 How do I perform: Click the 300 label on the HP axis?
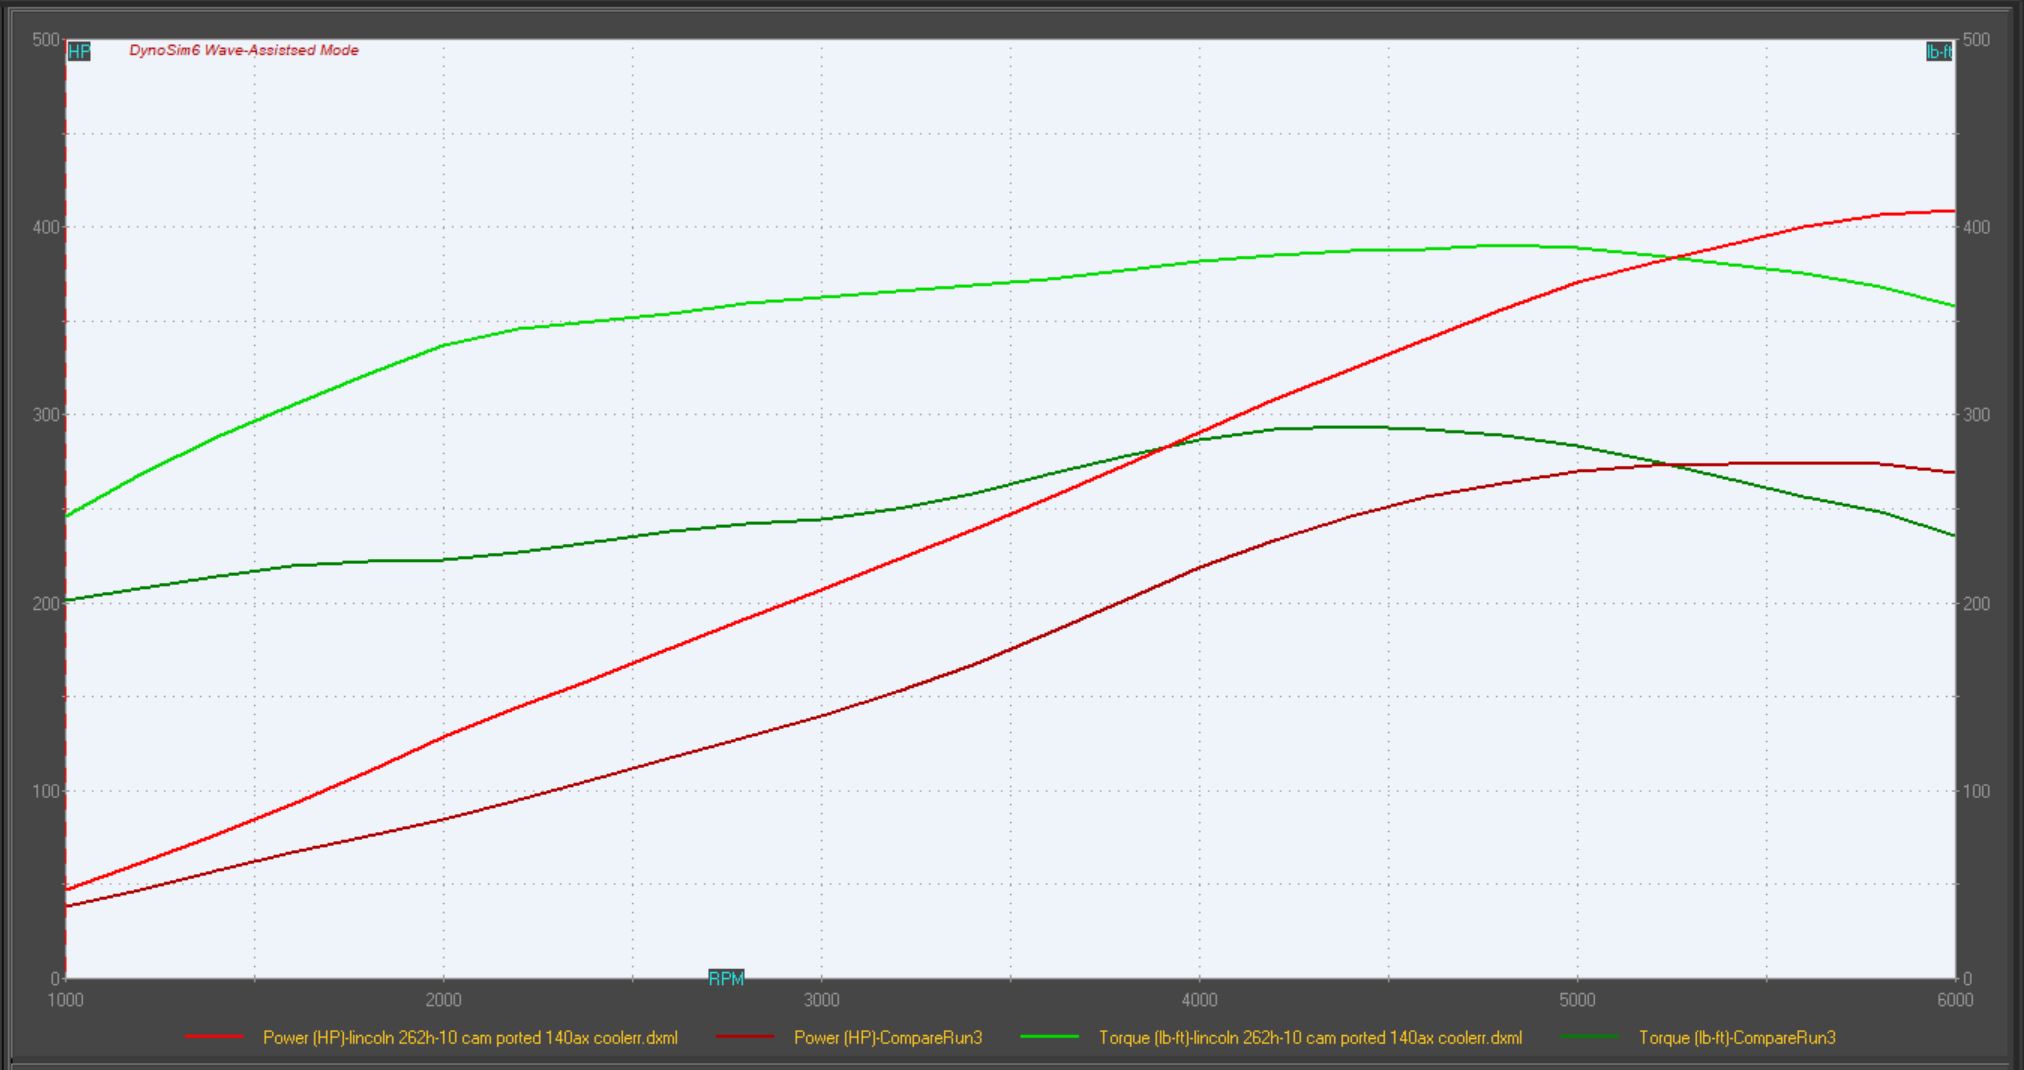46,415
